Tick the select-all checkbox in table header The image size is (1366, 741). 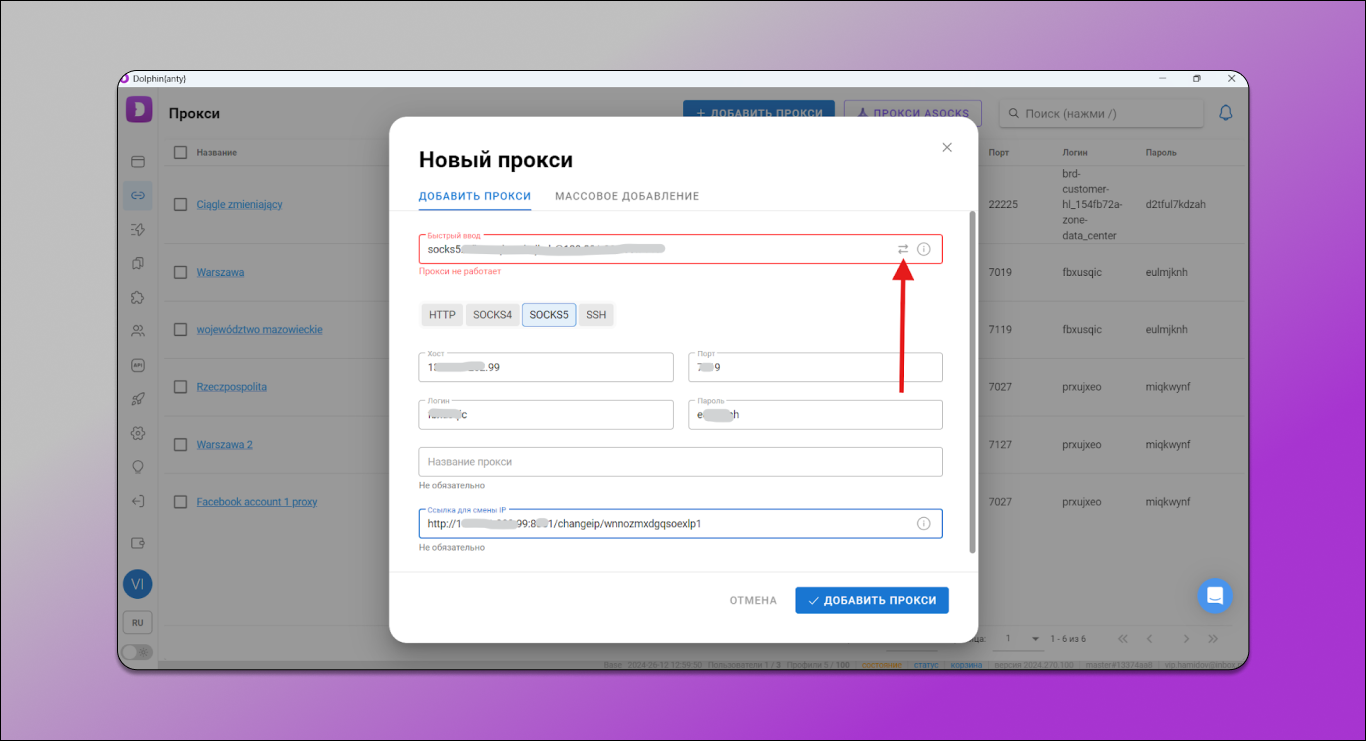click(x=181, y=152)
